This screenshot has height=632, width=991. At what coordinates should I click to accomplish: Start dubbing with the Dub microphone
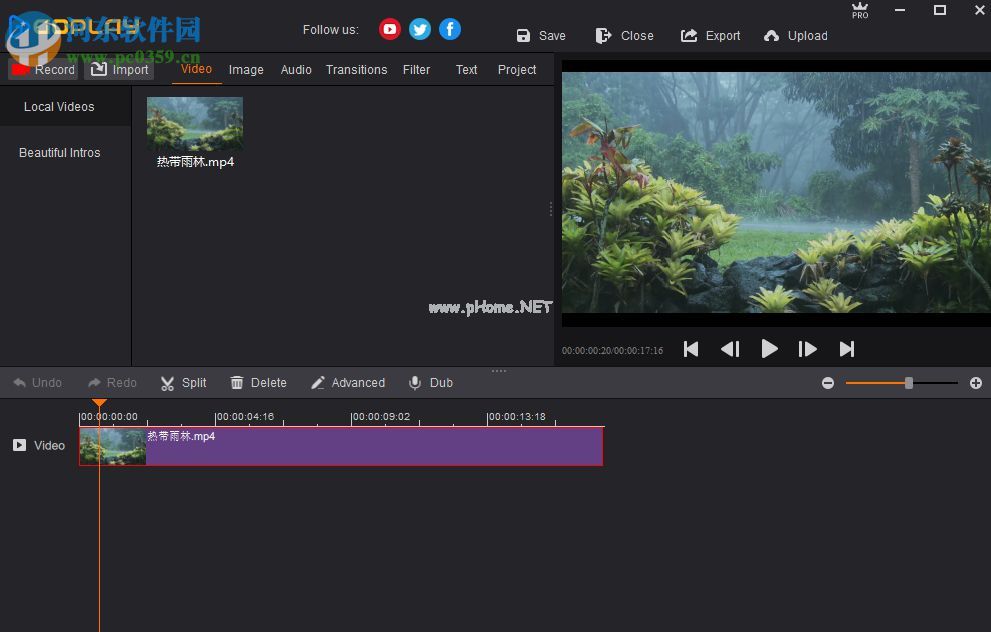431,383
